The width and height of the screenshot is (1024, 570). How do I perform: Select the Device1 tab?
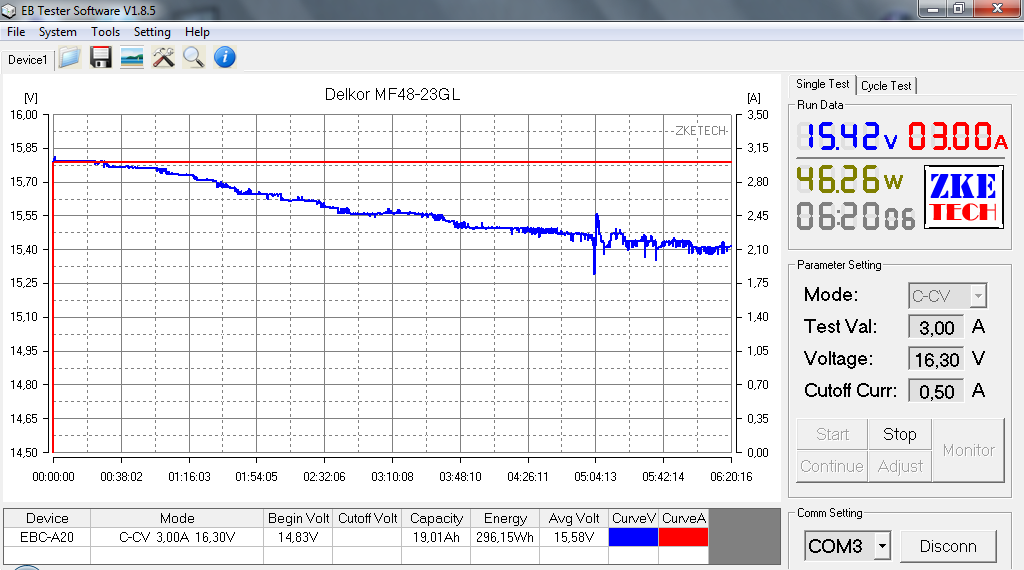click(x=27, y=60)
